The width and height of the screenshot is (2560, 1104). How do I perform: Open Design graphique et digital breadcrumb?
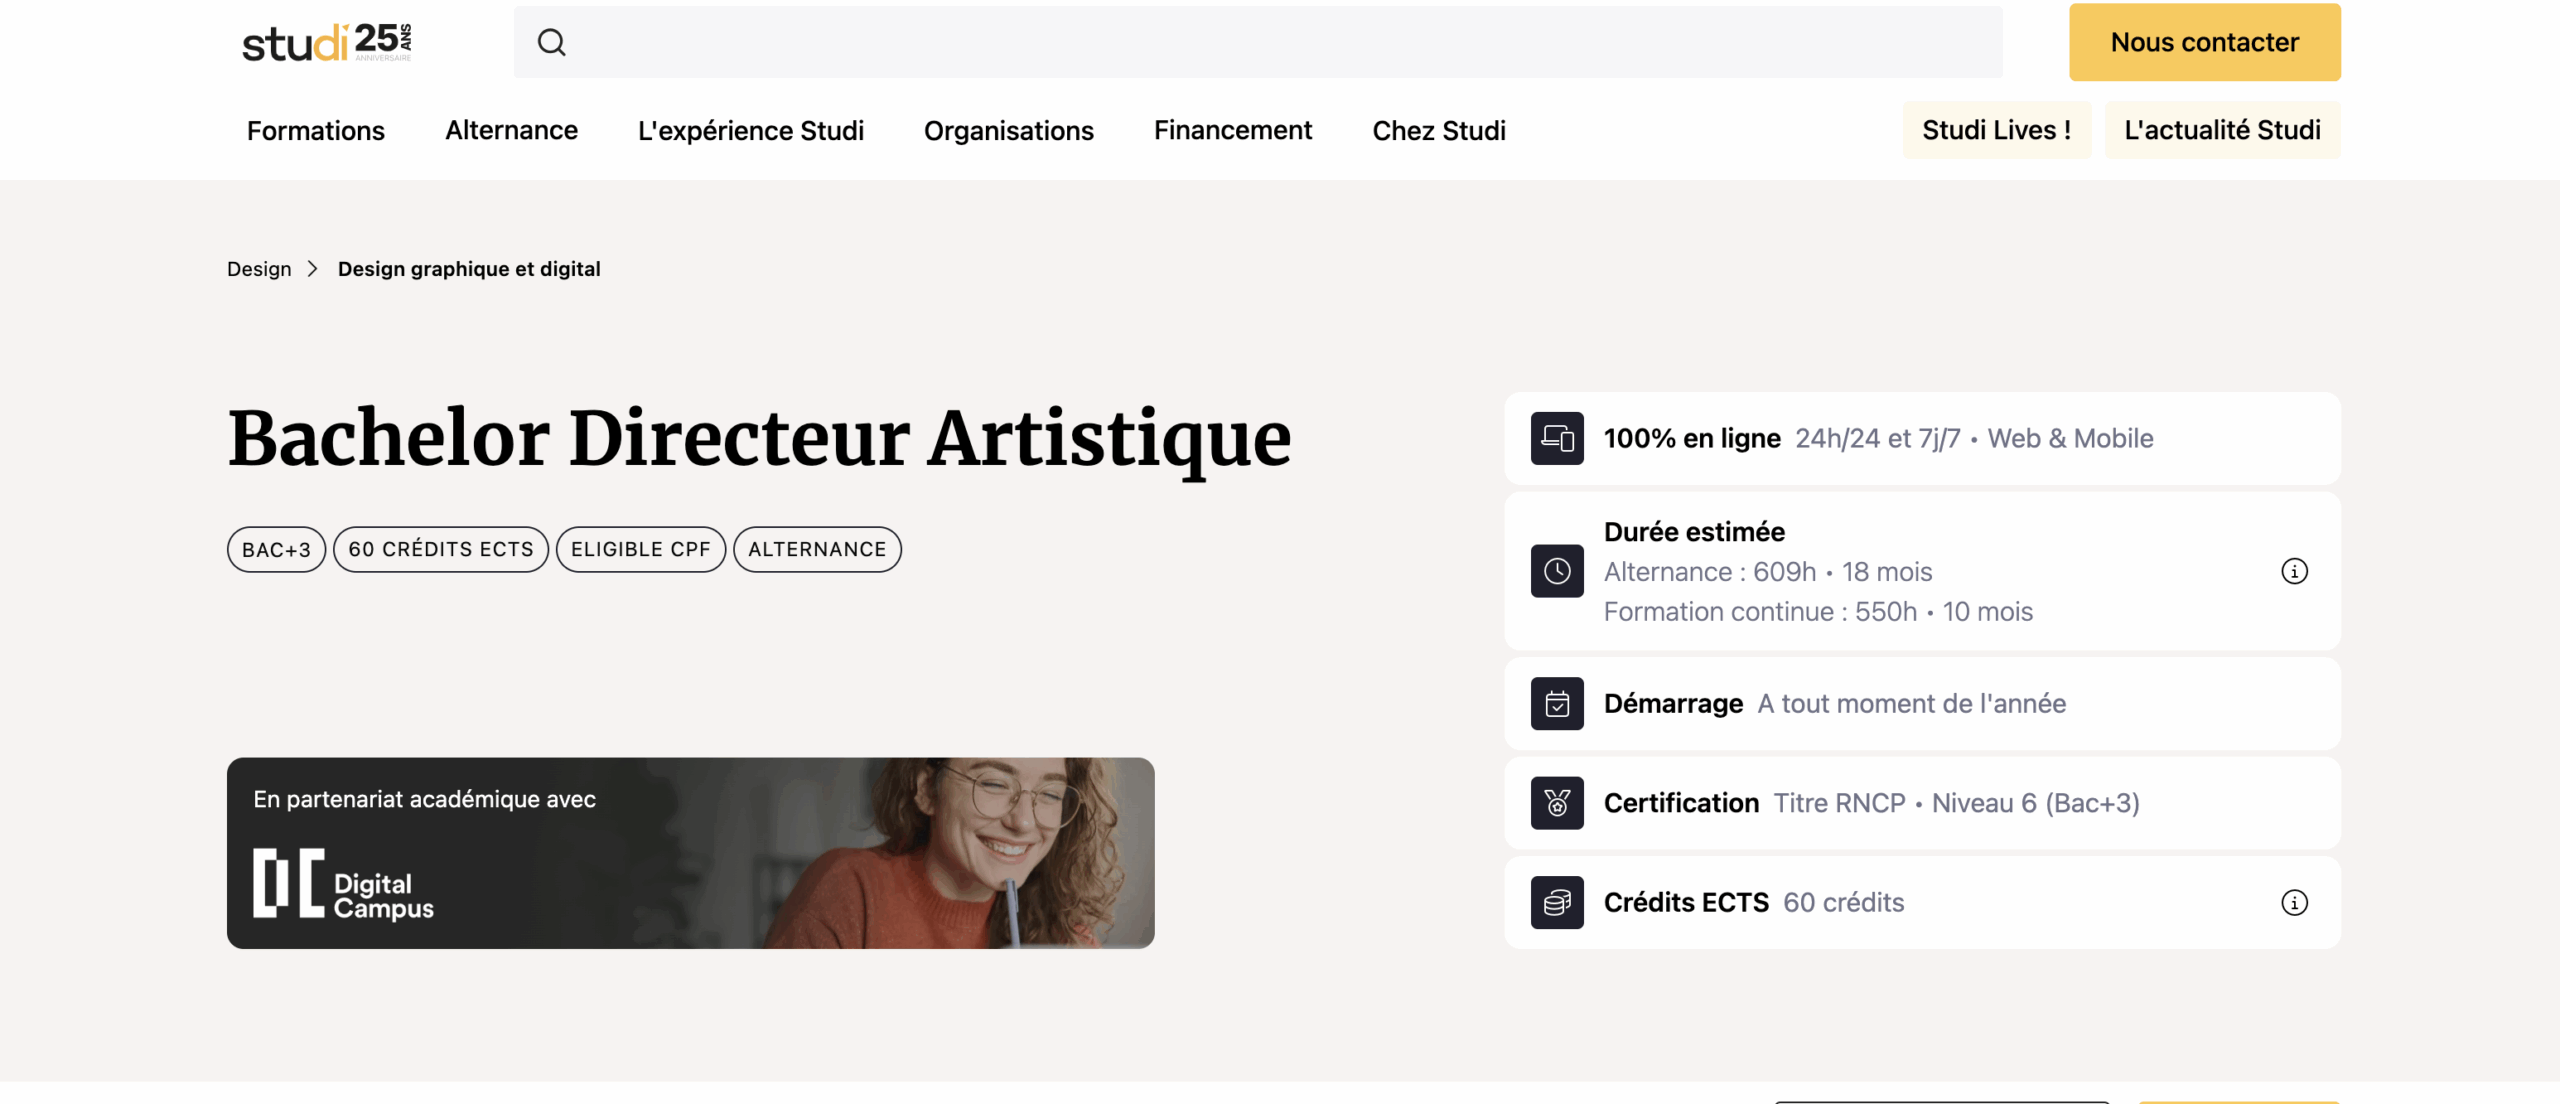(x=469, y=269)
